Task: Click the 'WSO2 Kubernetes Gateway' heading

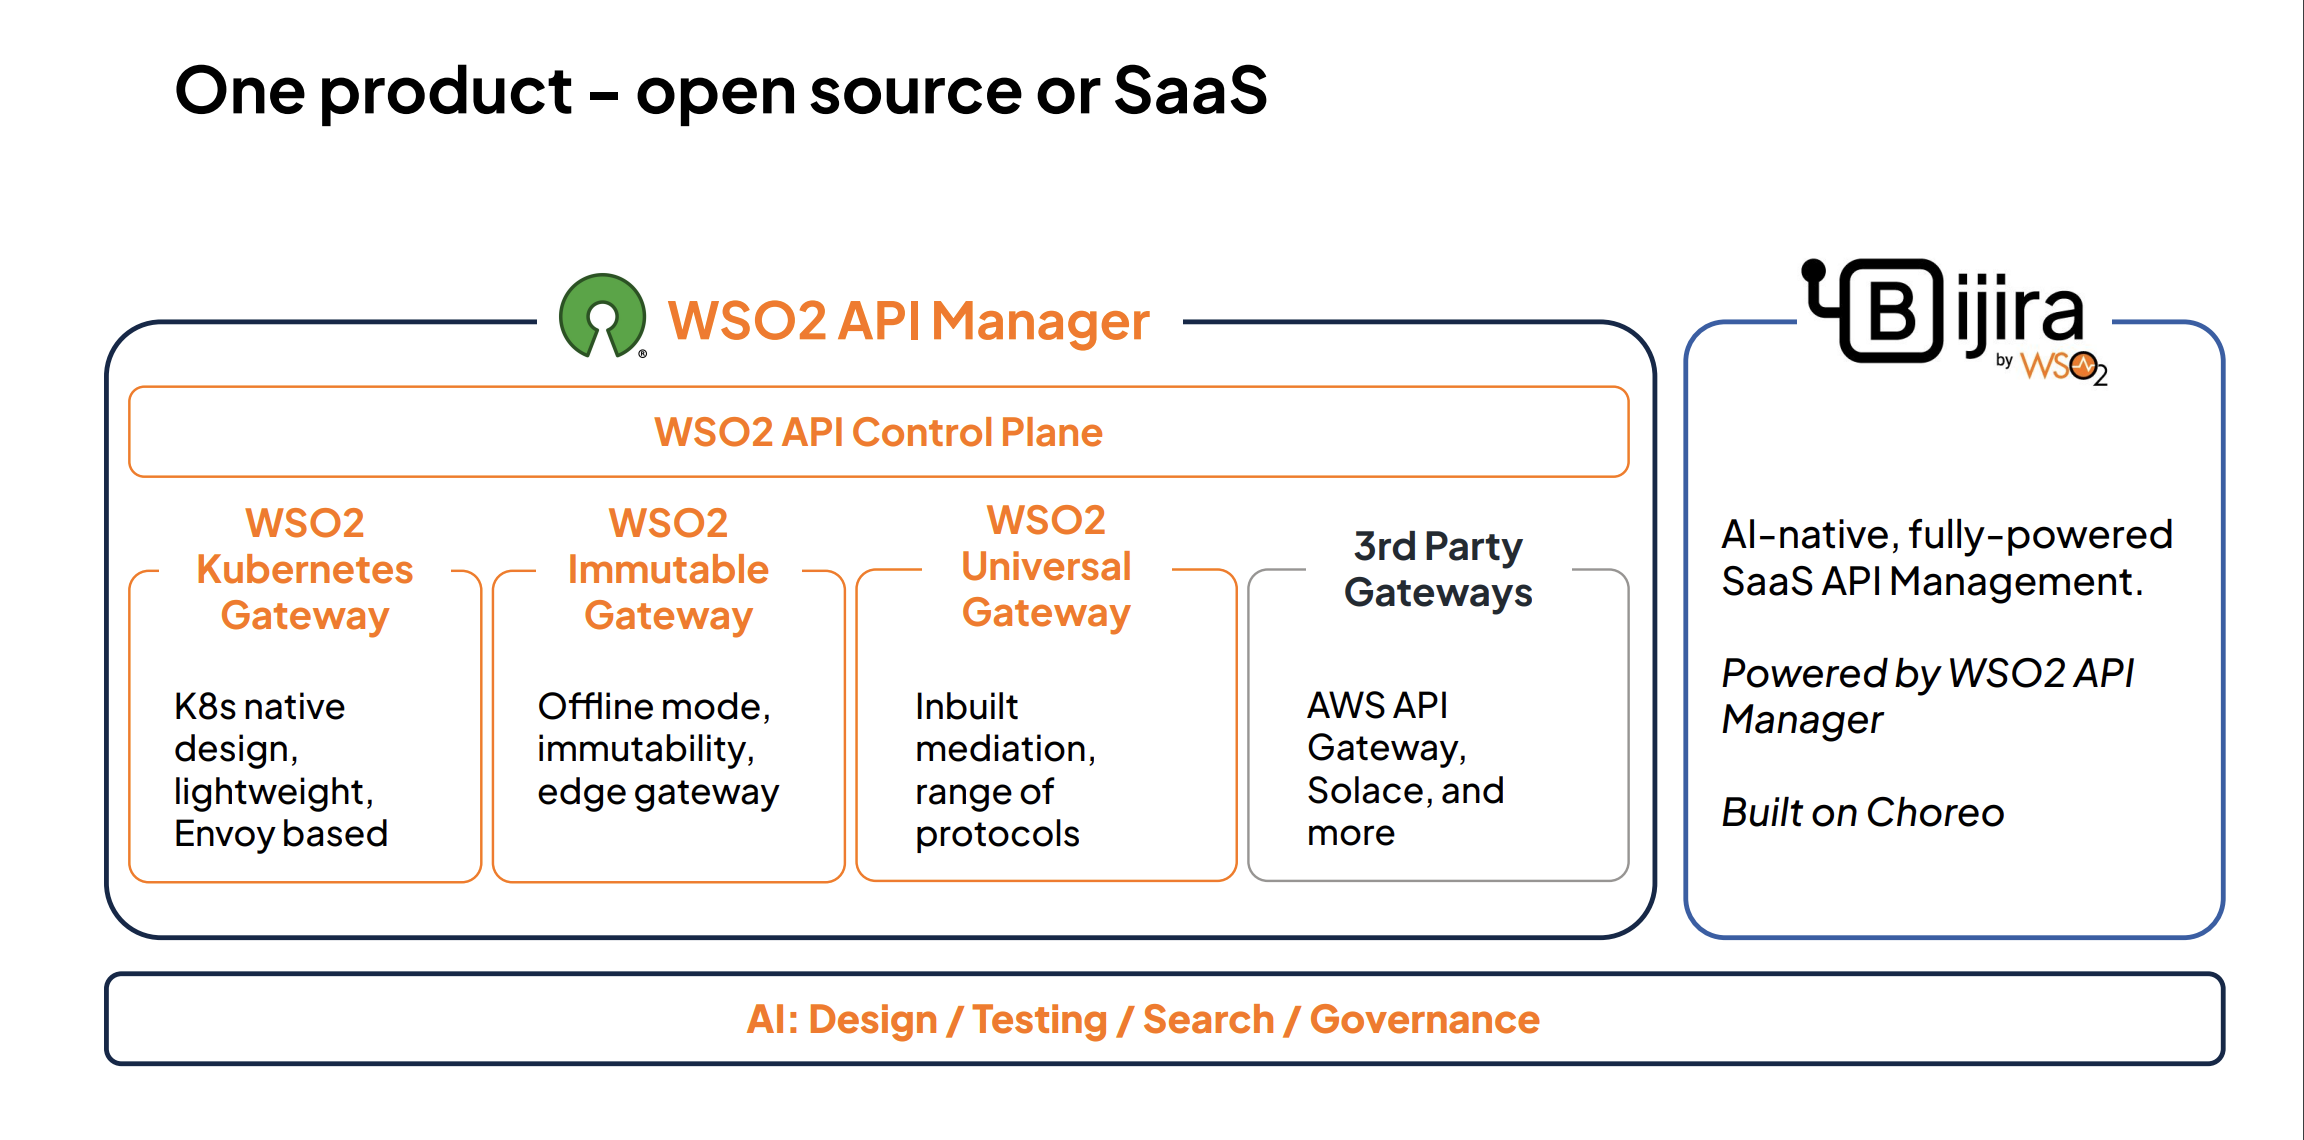Action: pyautogui.click(x=305, y=569)
